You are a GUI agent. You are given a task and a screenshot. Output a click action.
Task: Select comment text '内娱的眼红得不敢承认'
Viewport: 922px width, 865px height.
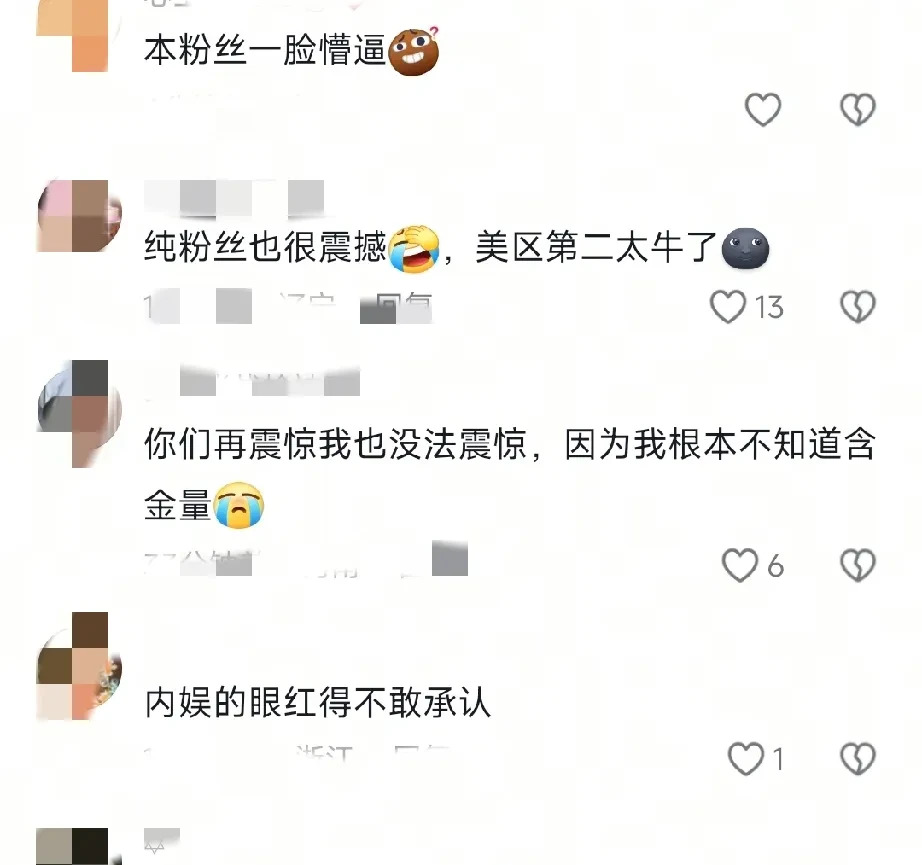click(318, 702)
